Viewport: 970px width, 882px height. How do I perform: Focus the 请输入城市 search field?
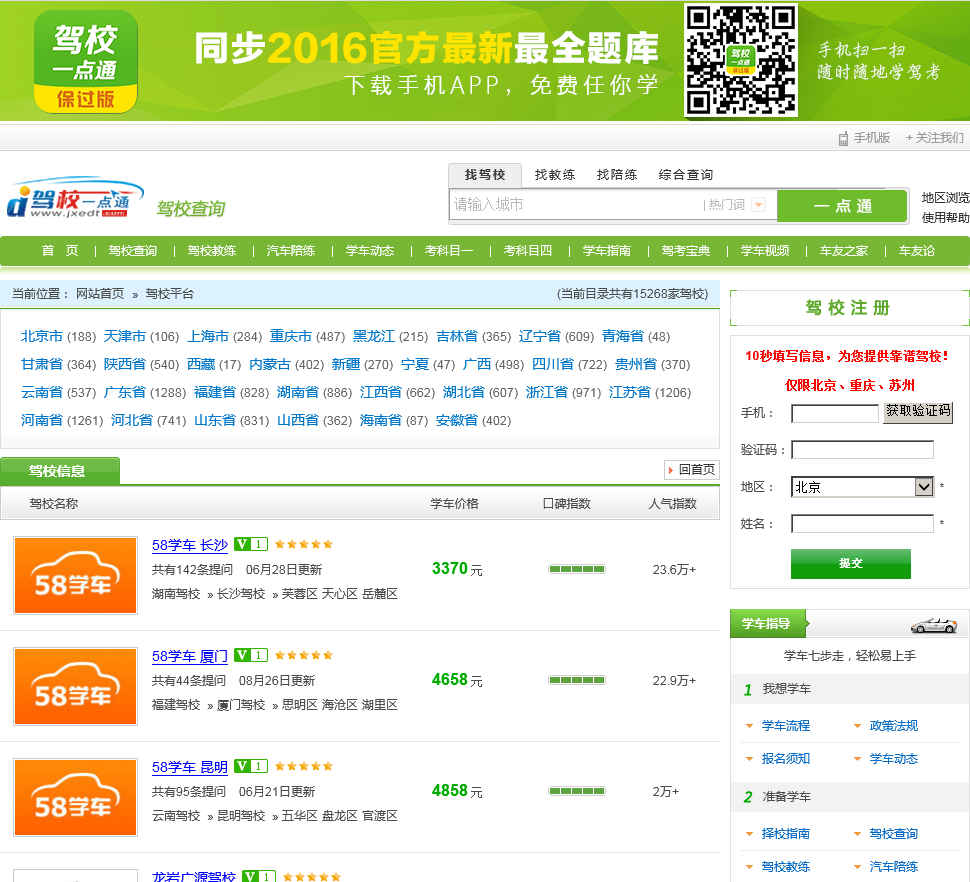point(575,205)
